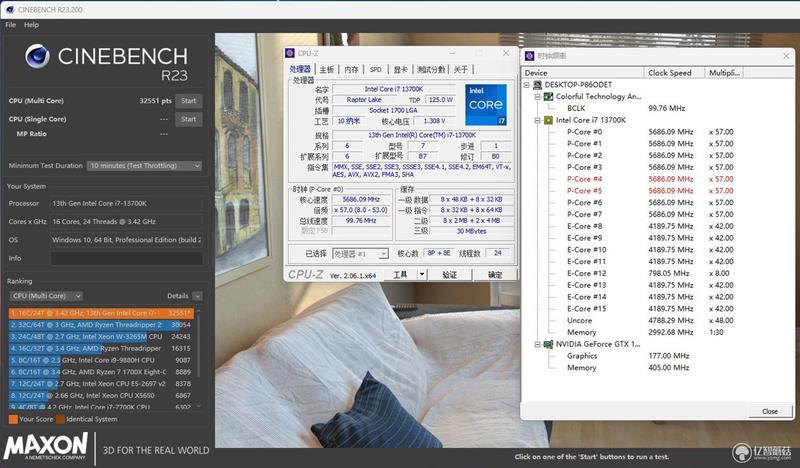Select ranking row 2 AMD Ryzen Threadripper 30054
The height and width of the screenshot is (468, 800).
(101, 325)
